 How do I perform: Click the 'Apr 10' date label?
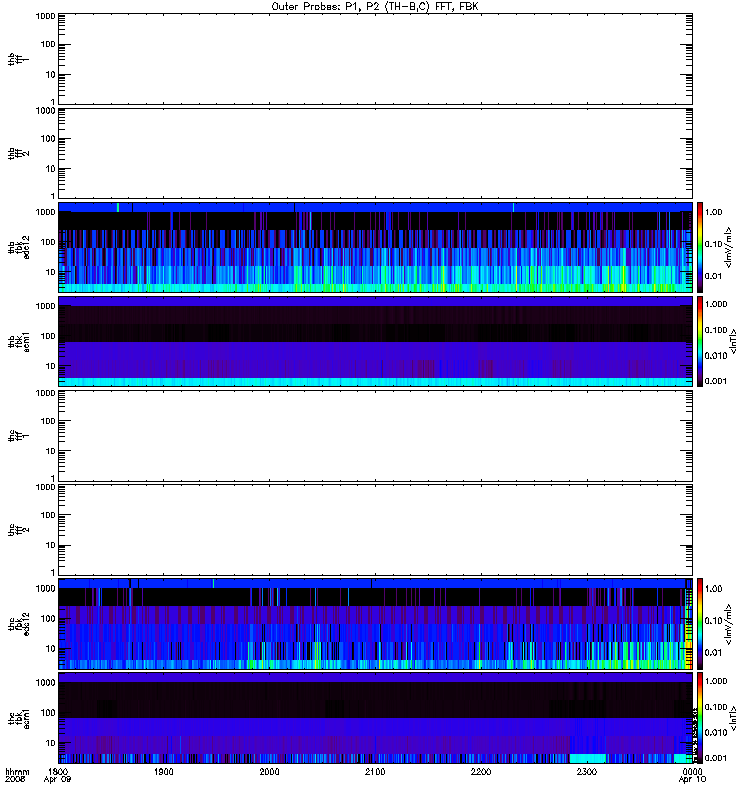692,780
